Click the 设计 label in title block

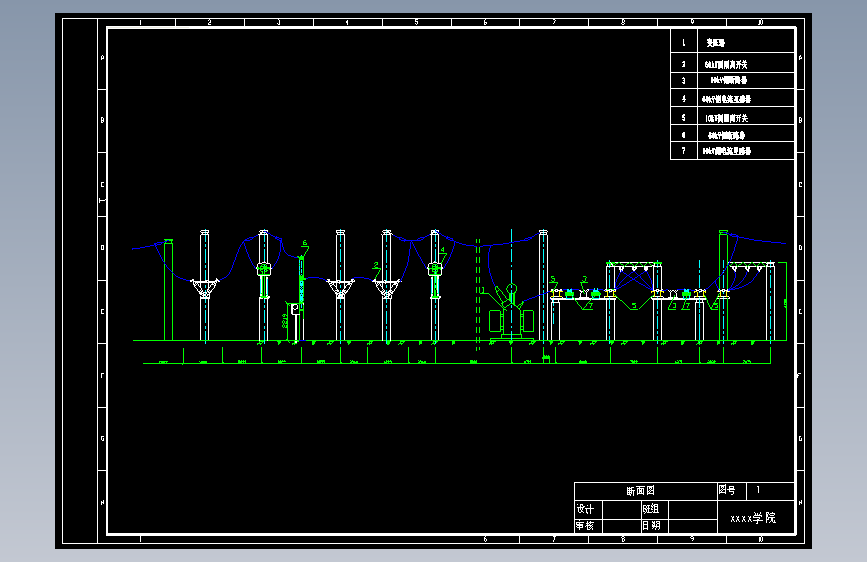click(585, 509)
